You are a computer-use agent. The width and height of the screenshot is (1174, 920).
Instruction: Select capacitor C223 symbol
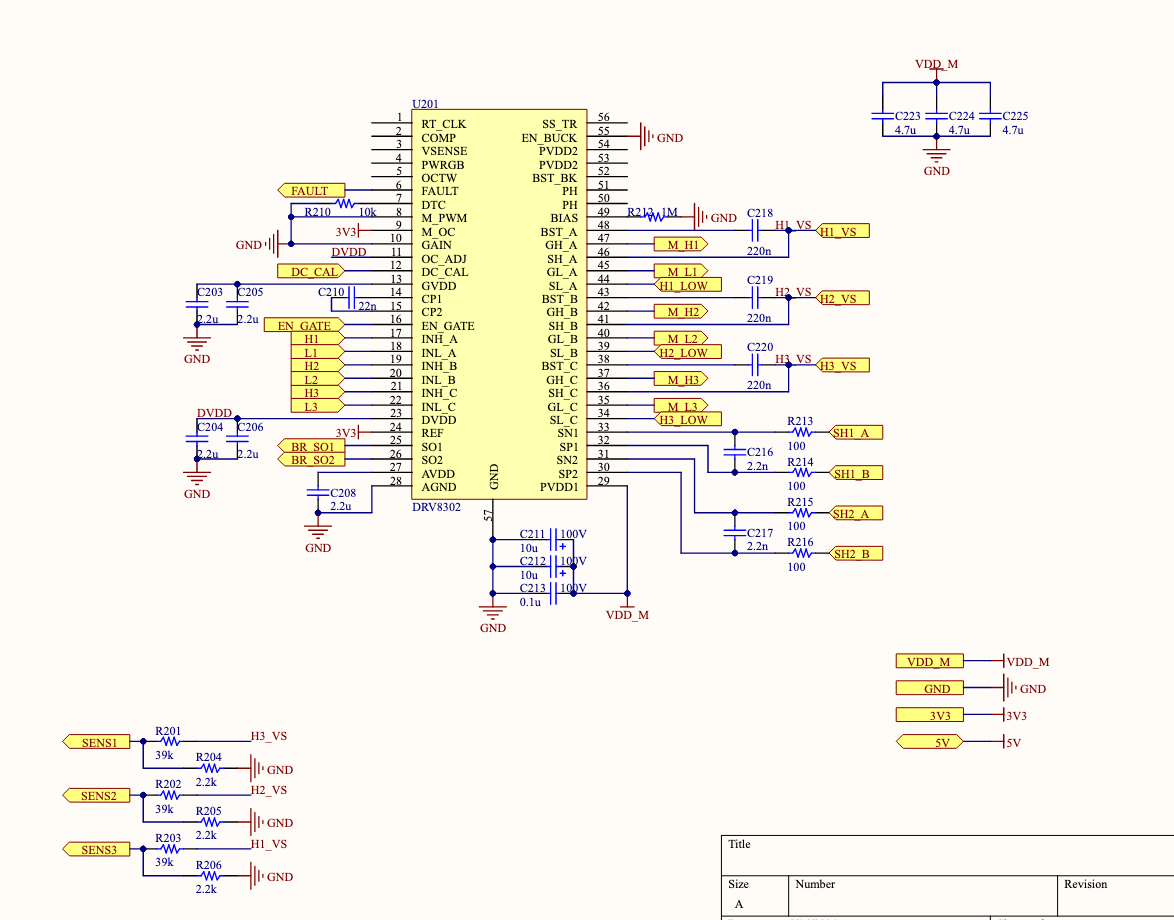(x=881, y=116)
